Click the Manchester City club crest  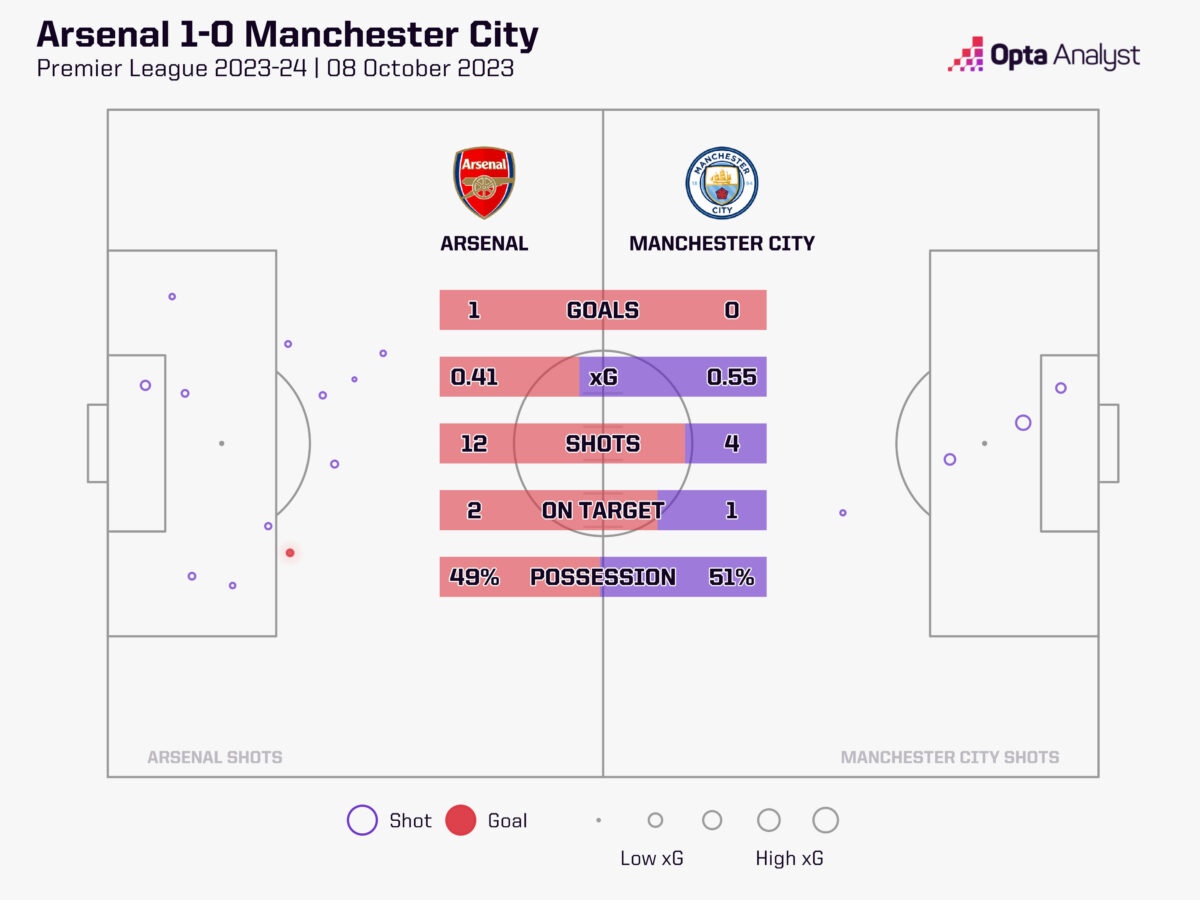722,182
